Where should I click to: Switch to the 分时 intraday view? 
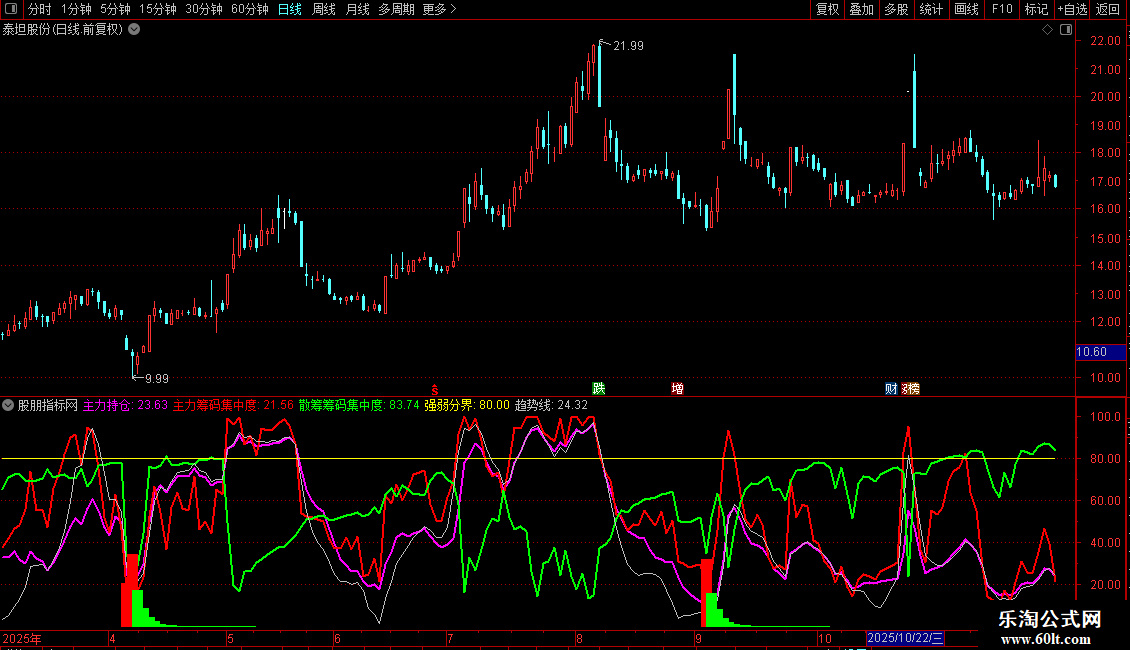39,9
